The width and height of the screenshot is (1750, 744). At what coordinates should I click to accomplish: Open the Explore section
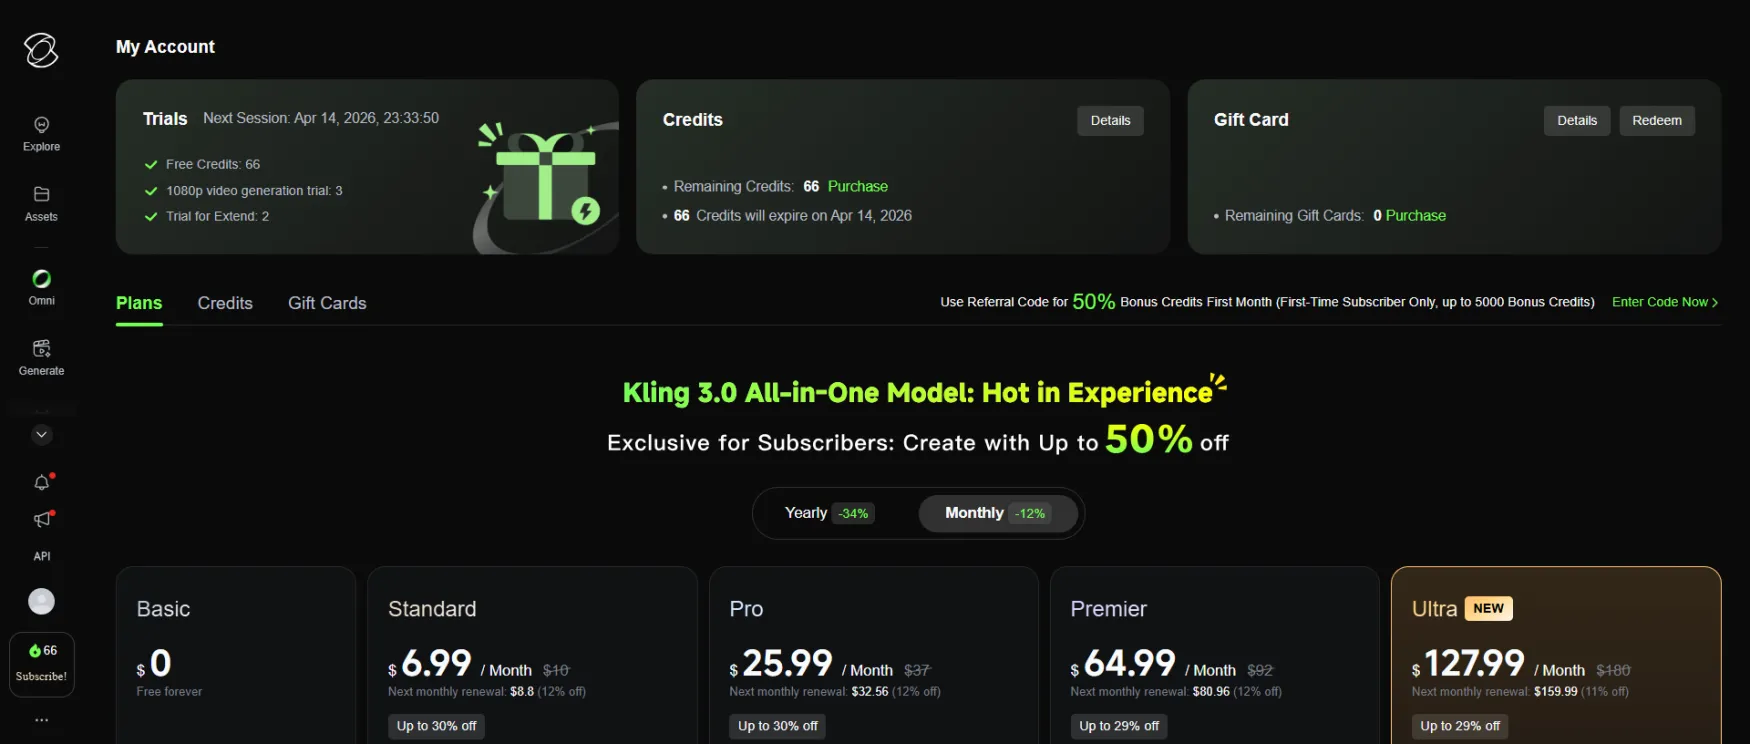click(x=41, y=133)
